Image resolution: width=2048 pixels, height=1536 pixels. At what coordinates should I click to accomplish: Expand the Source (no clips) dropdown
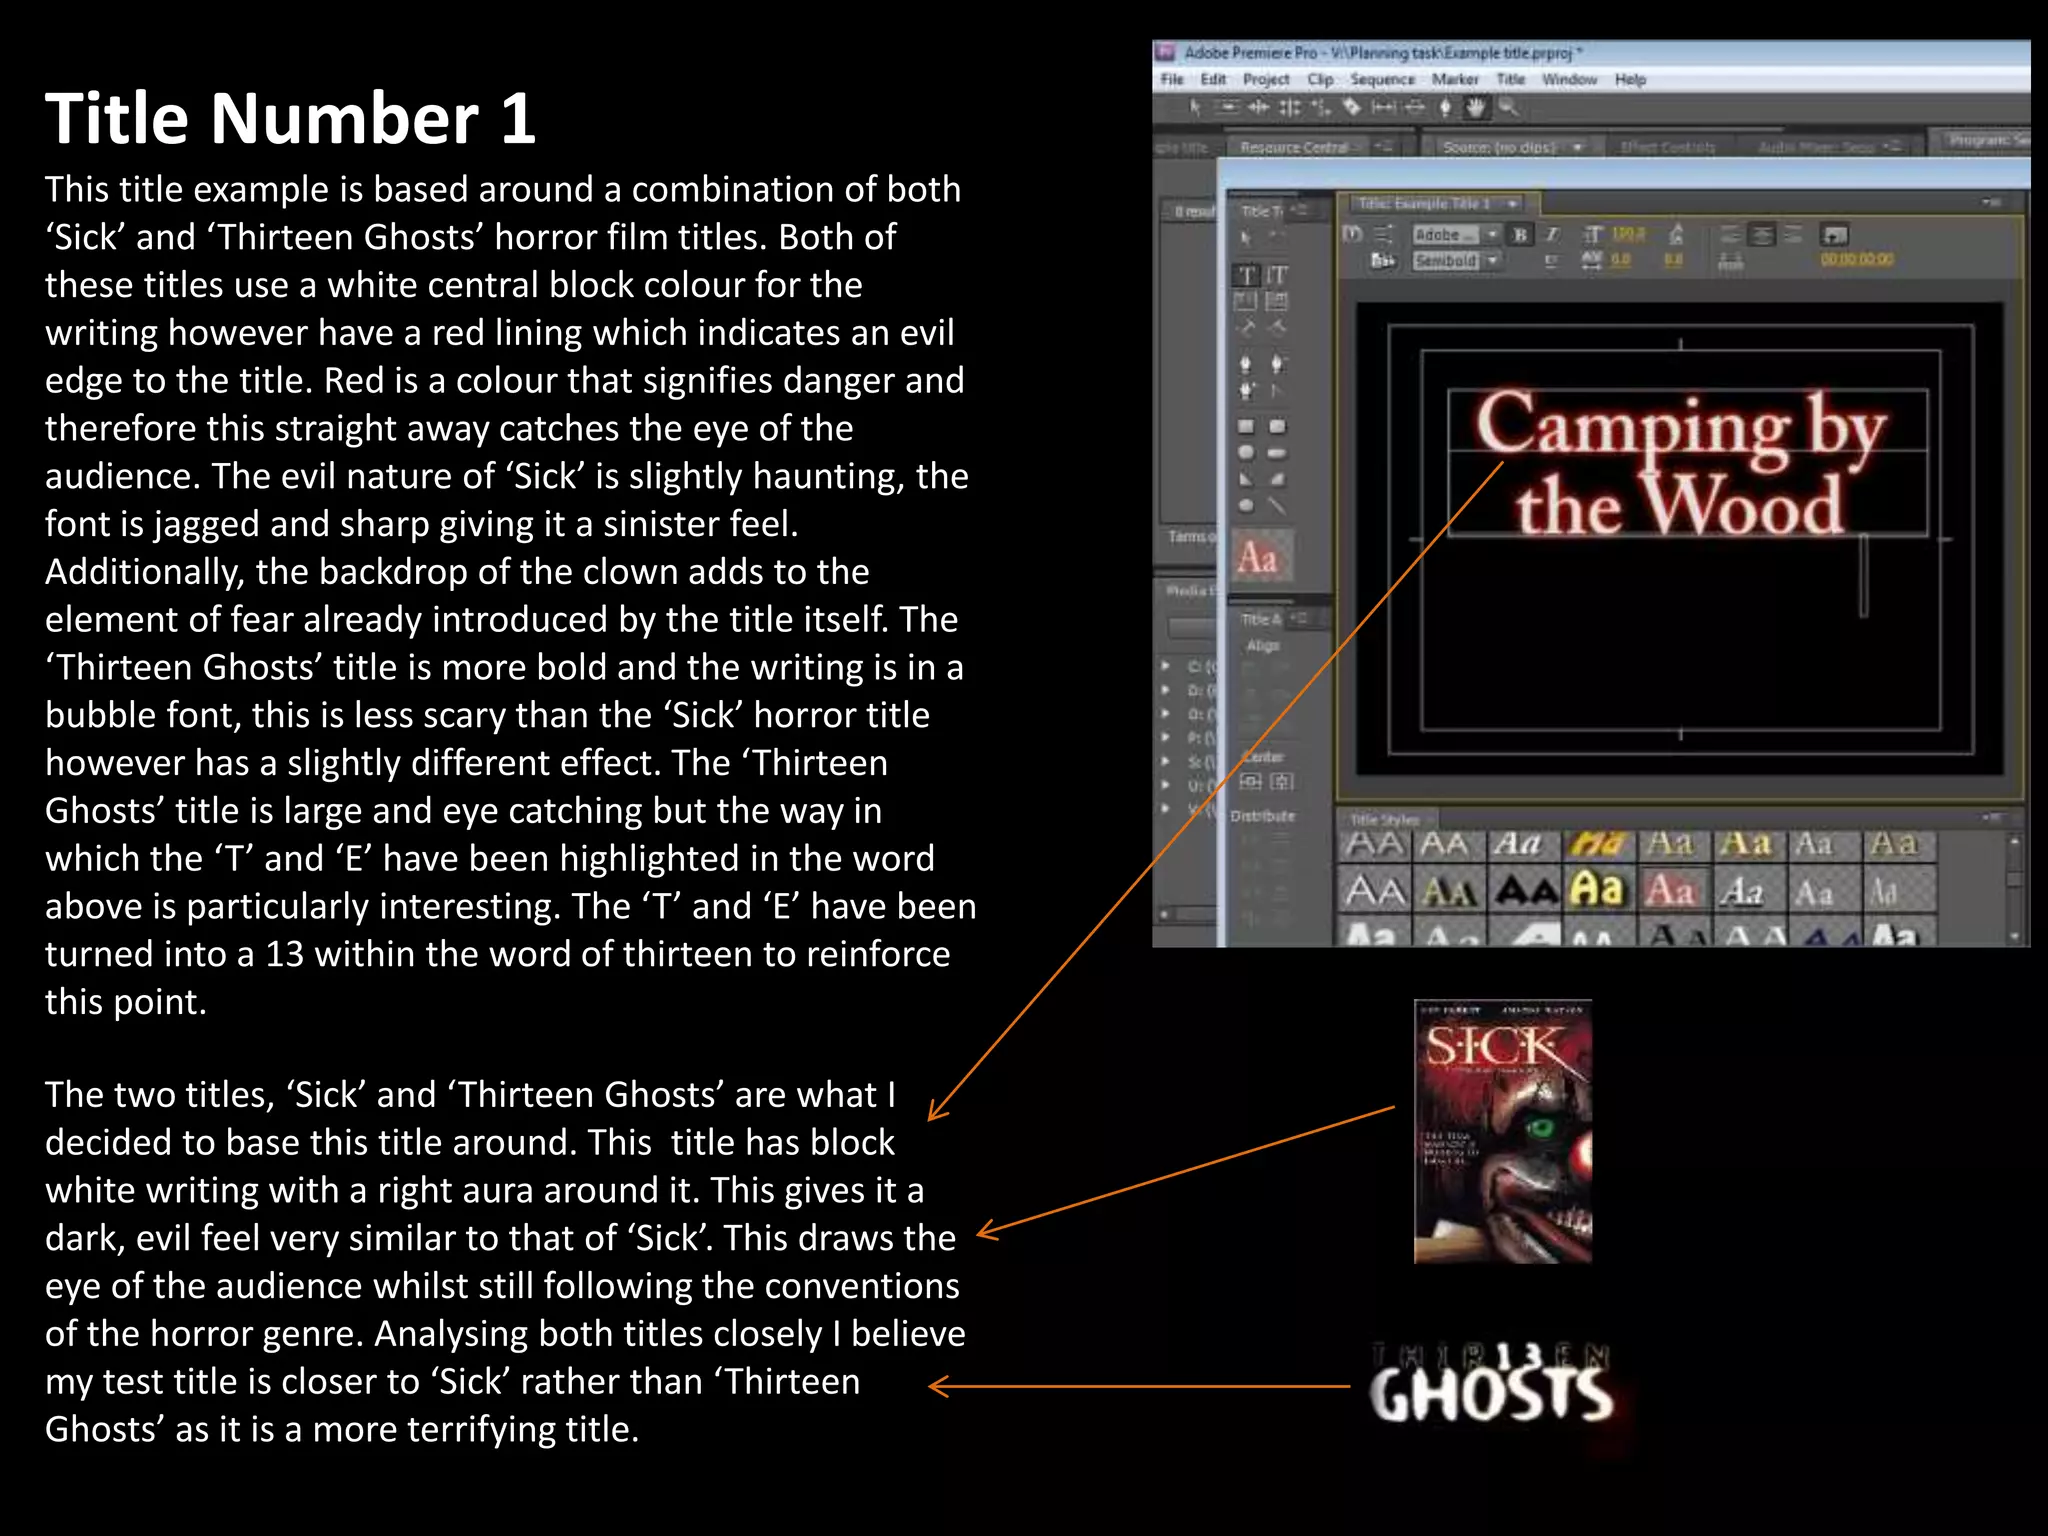(x=1578, y=147)
